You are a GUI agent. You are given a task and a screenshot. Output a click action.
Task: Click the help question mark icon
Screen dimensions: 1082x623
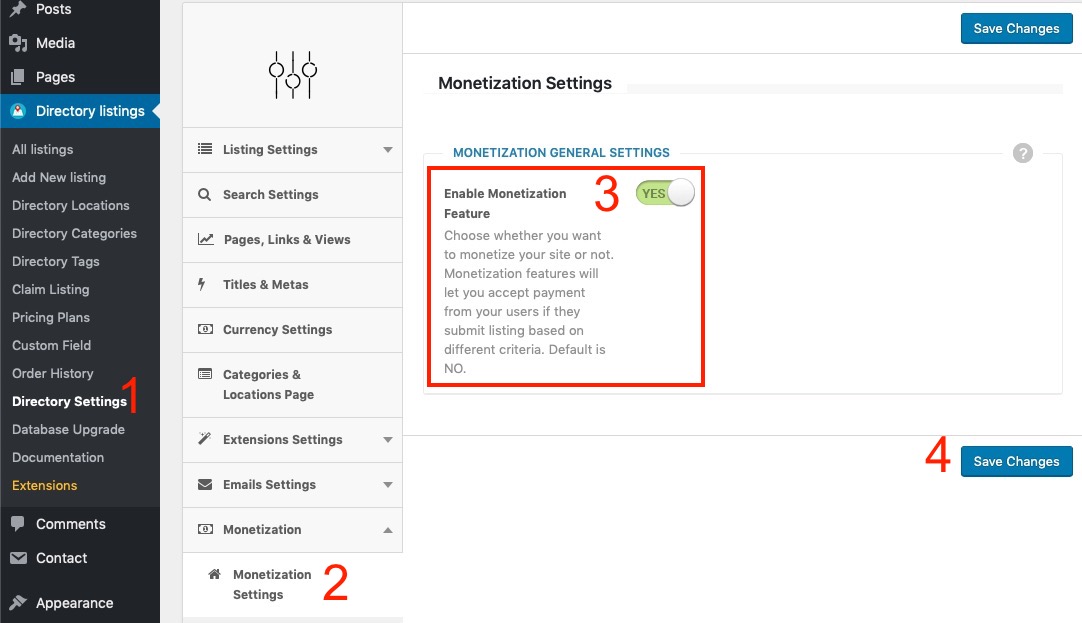pyautogui.click(x=1022, y=152)
